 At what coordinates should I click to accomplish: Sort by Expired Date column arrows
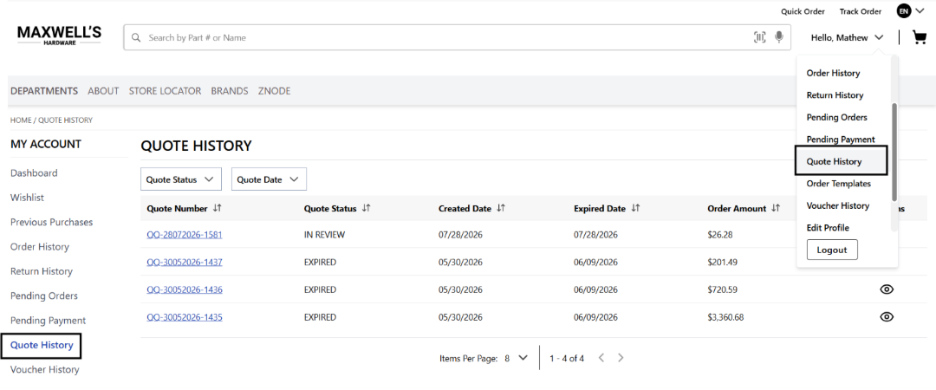click(x=636, y=208)
